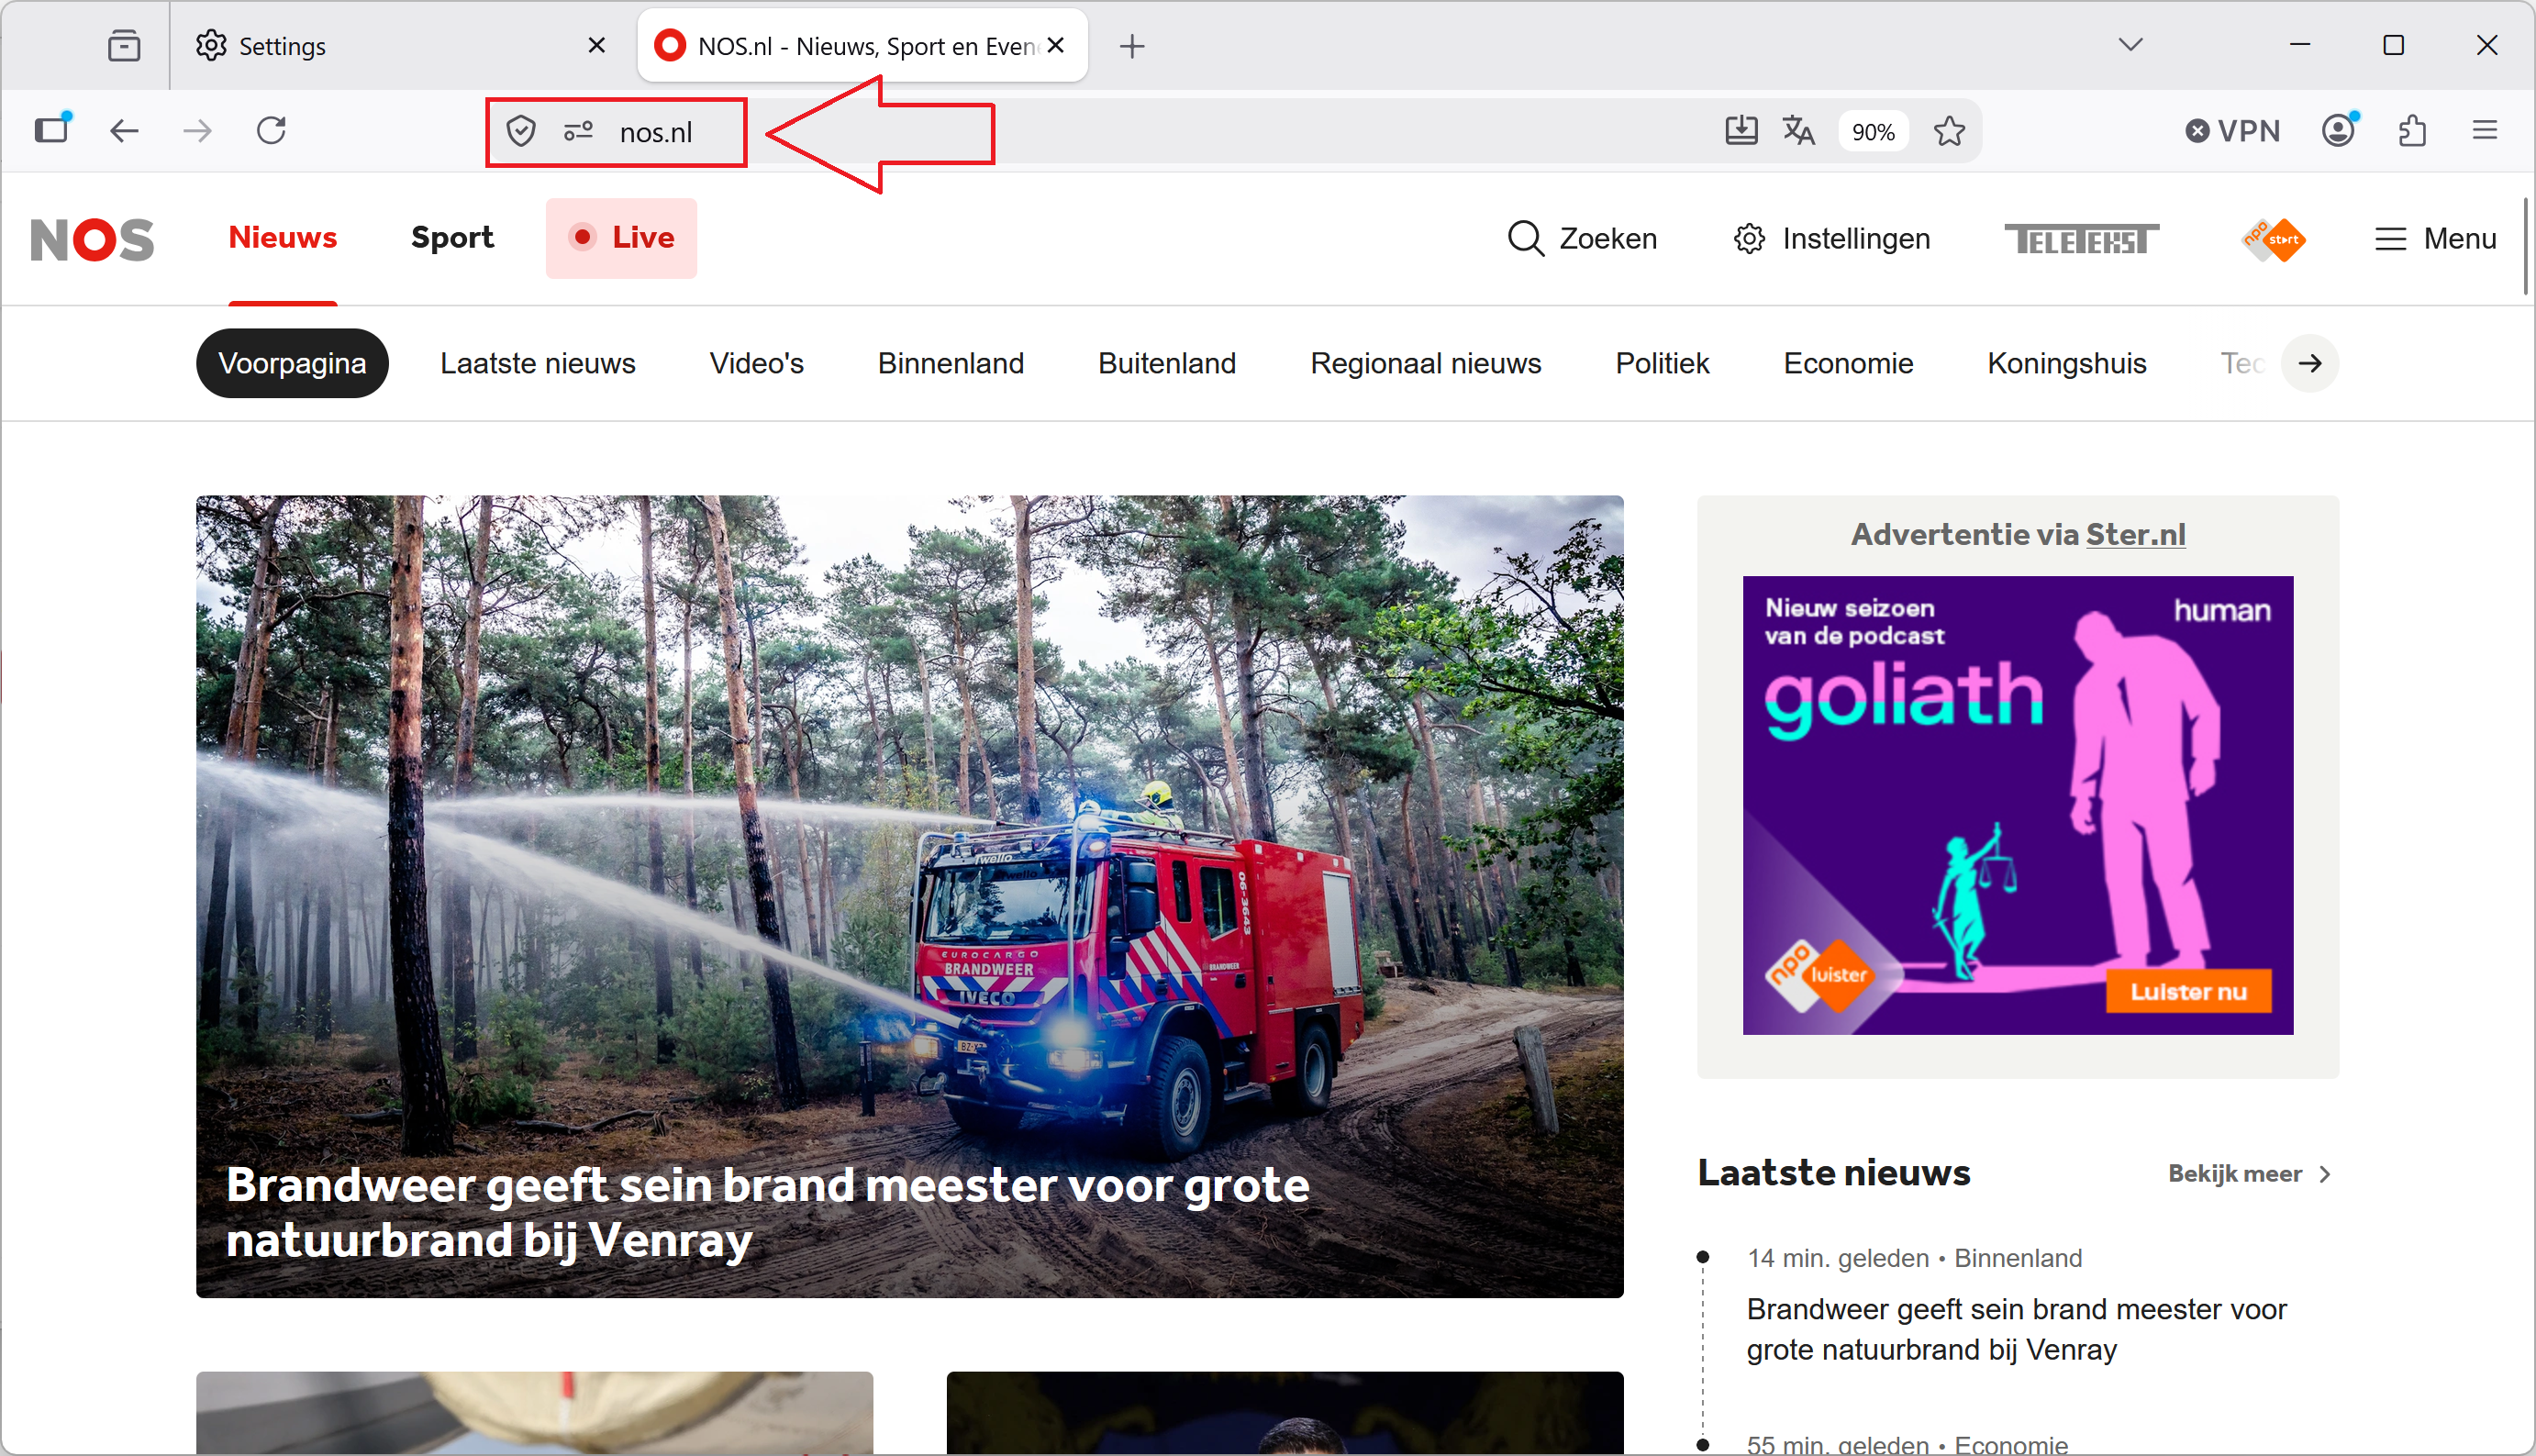Open the lower right article thumbnail

click(1285, 1414)
